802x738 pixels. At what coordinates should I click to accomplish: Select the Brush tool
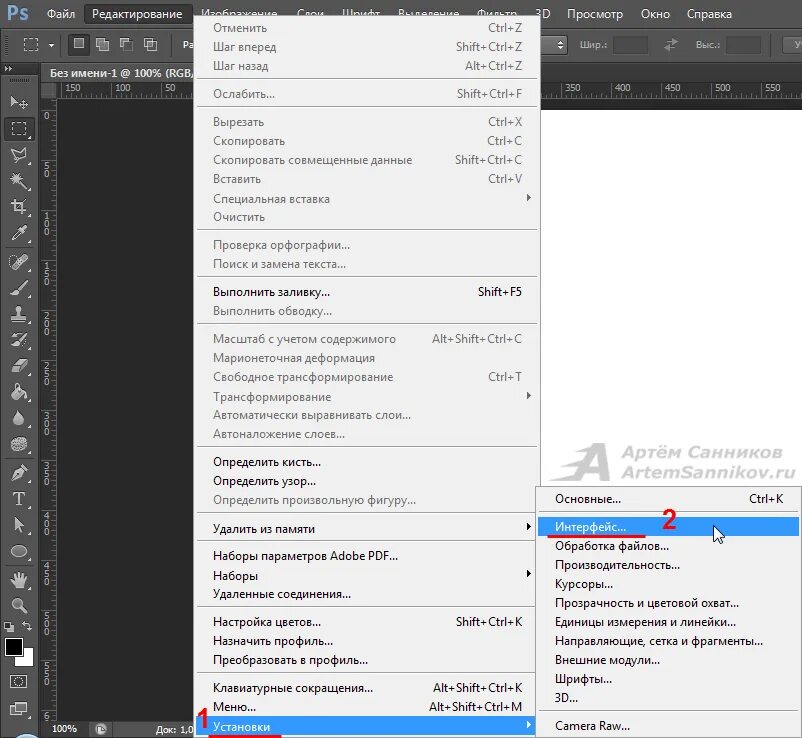[x=19, y=288]
